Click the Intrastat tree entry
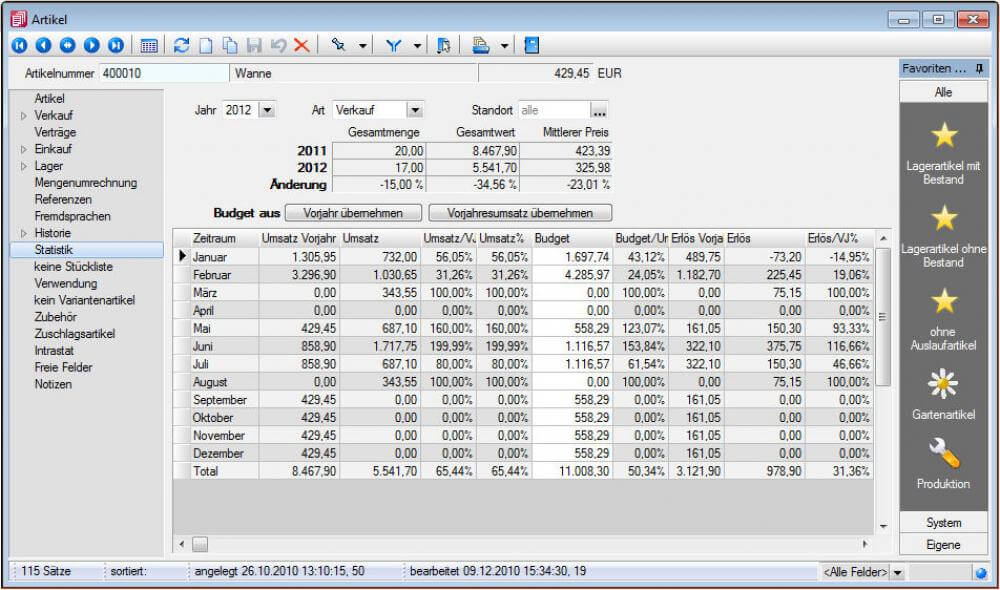Image resolution: width=1000 pixels, height=590 pixels. (54, 351)
